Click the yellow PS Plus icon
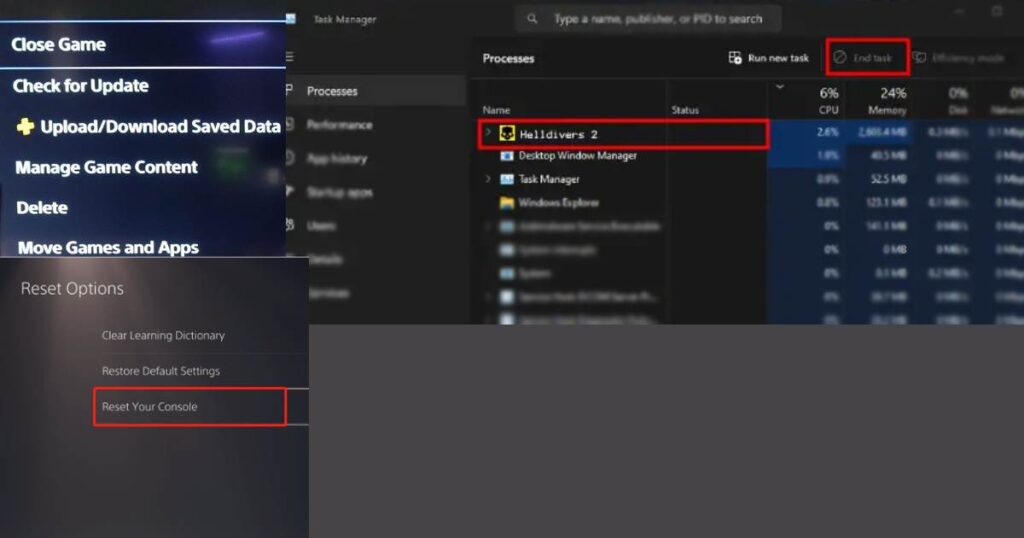This screenshot has height=538, width=1024. (x=25, y=126)
